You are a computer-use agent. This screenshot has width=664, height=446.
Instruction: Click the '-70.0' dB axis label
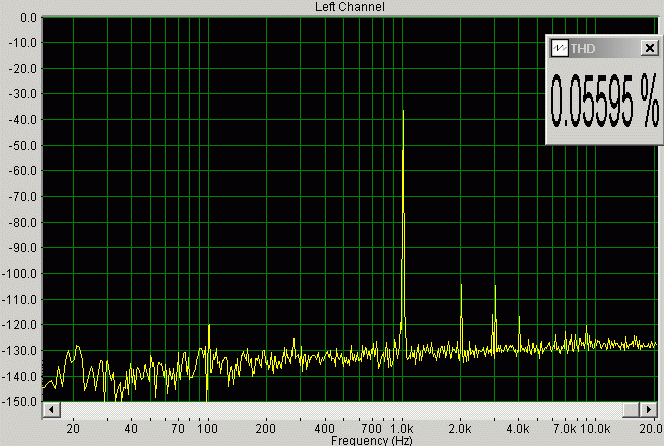[22, 197]
